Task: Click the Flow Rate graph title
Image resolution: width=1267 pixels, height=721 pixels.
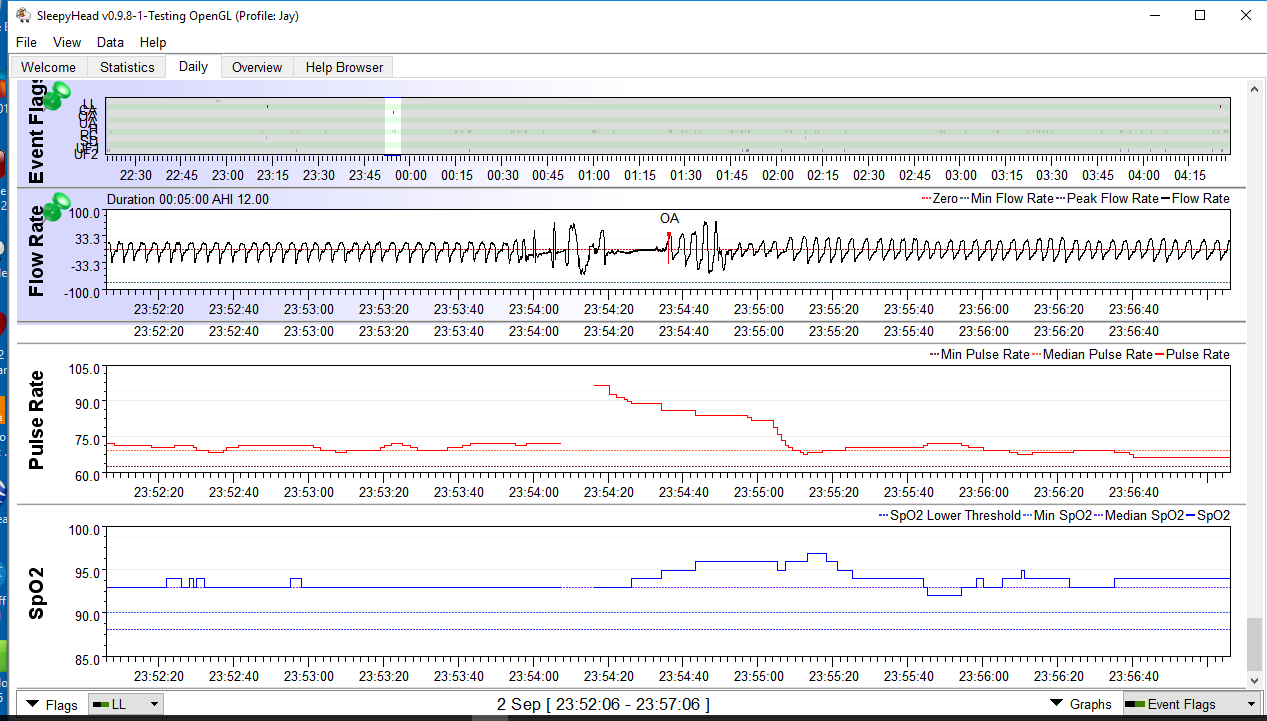Action: [35, 251]
